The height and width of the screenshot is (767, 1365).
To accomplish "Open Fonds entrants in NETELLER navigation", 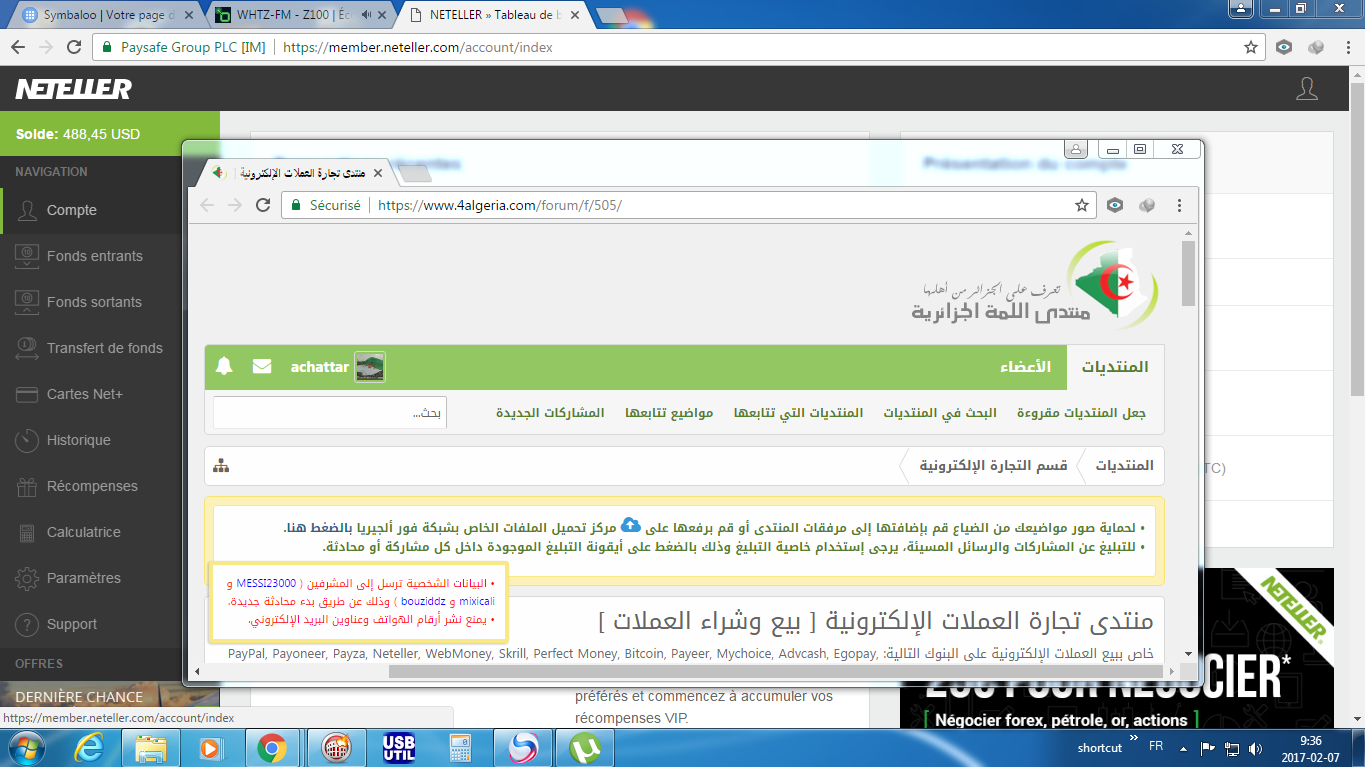I will pos(94,256).
